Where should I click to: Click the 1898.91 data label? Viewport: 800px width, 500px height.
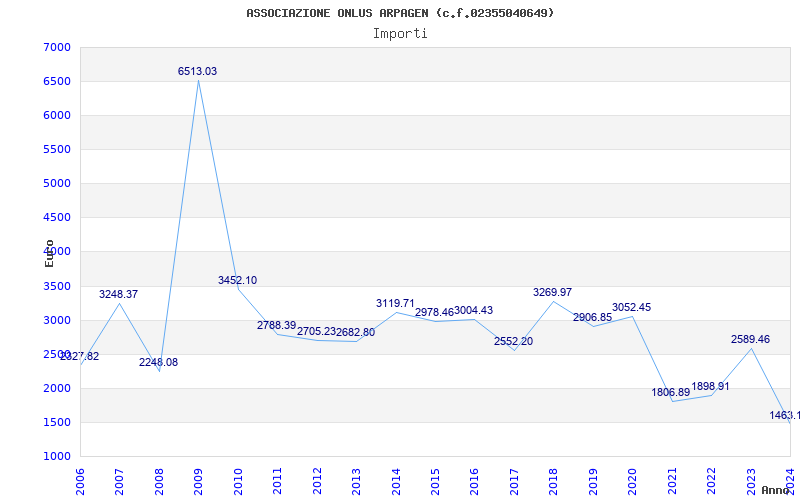click(x=710, y=386)
